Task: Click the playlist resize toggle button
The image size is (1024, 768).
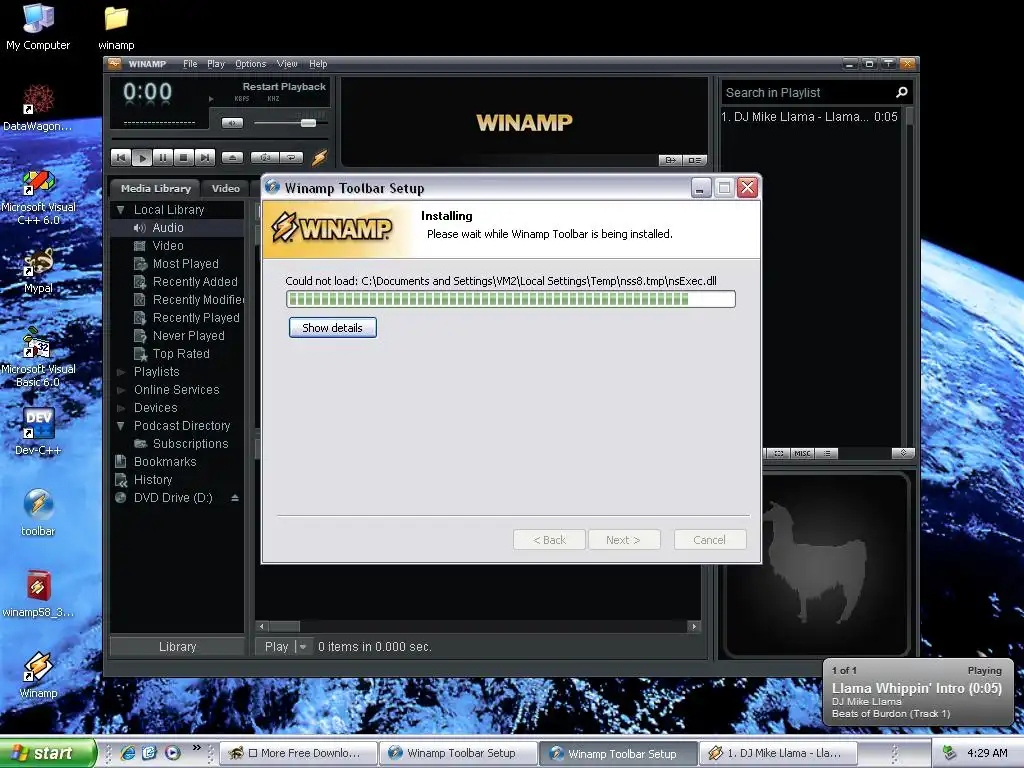Action: (x=903, y=453)
